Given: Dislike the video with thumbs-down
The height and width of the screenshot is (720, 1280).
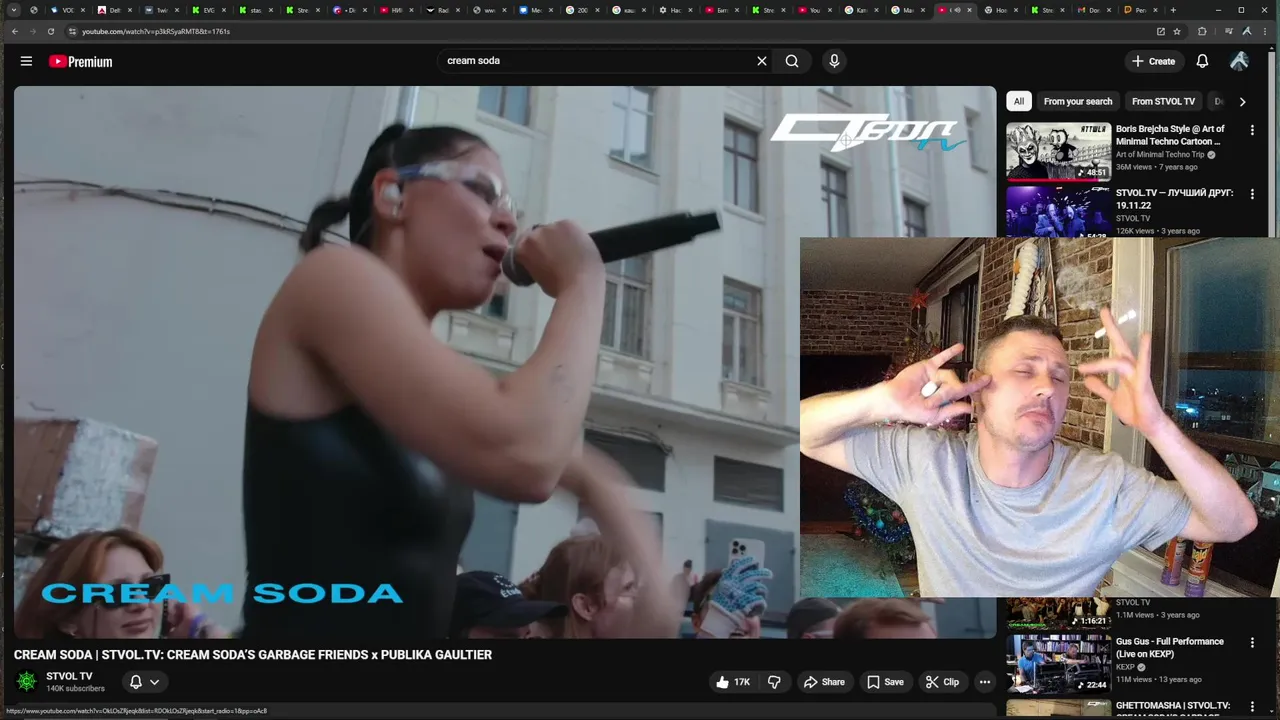Looking at the screenshot, I should (x=774, y=682).
